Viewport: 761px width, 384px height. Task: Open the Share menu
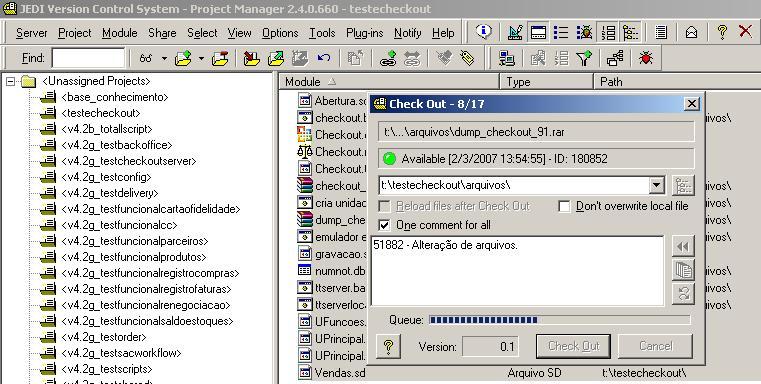coord(162,33)
